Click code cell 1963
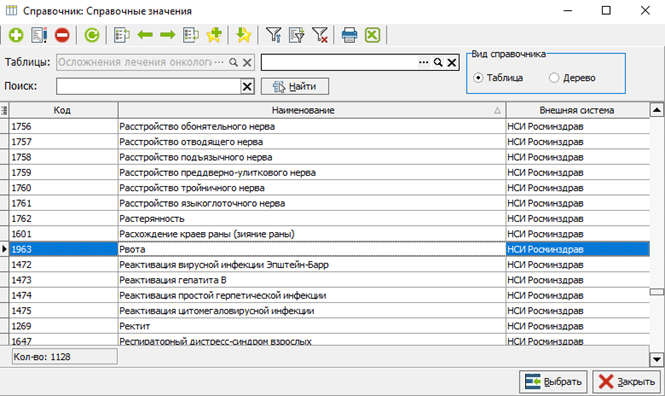Screen dimensions: 665x396 63,249
